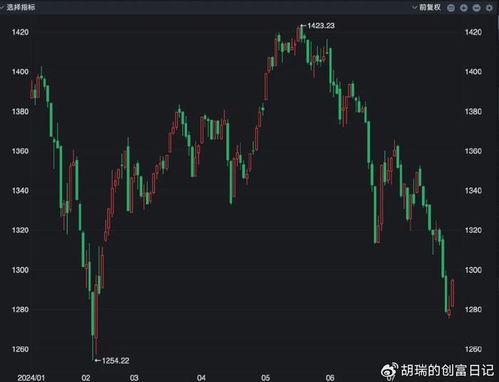Open the 选择指标 indicator dropdown
Image resolution: width=499 pixels, height=382 pixels.
18,7
